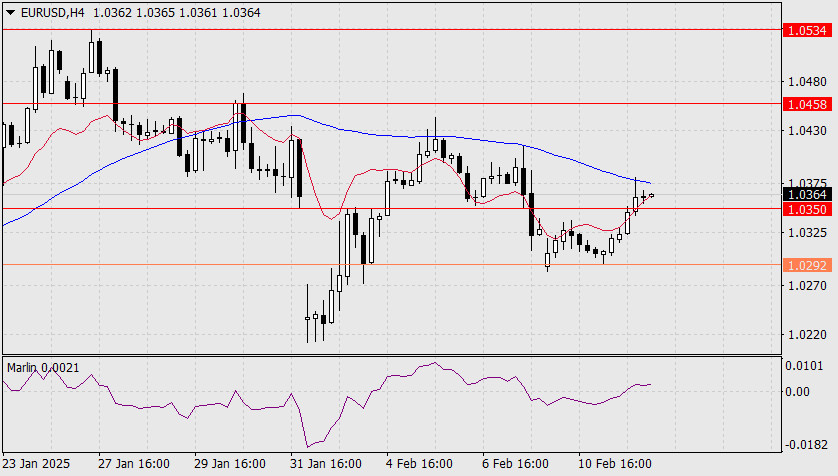Select the Marlin 0.0021 indicator label

(x=43, y=368)
